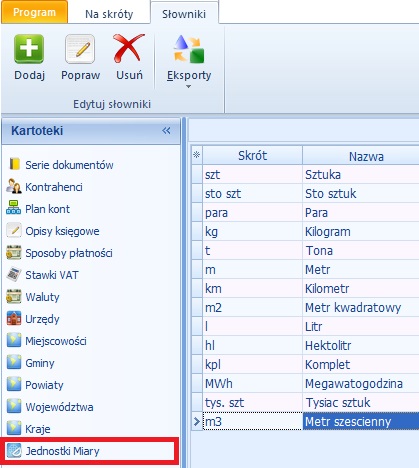Click the Kraje map icon
Screen dimensions: 419x468
14,428
